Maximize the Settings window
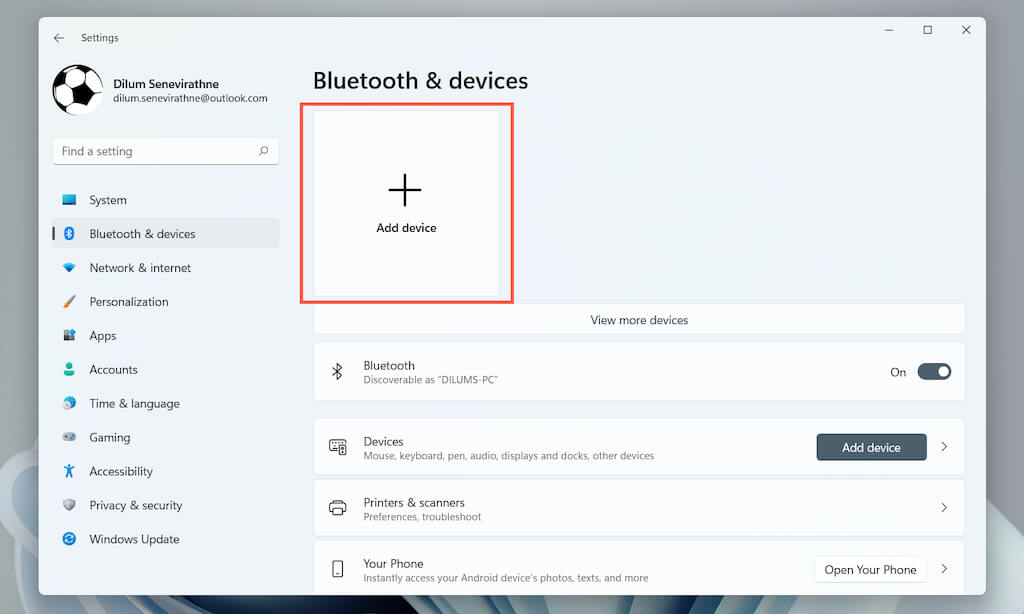Viewport: 1024px width, 614px height. [927, 30]
